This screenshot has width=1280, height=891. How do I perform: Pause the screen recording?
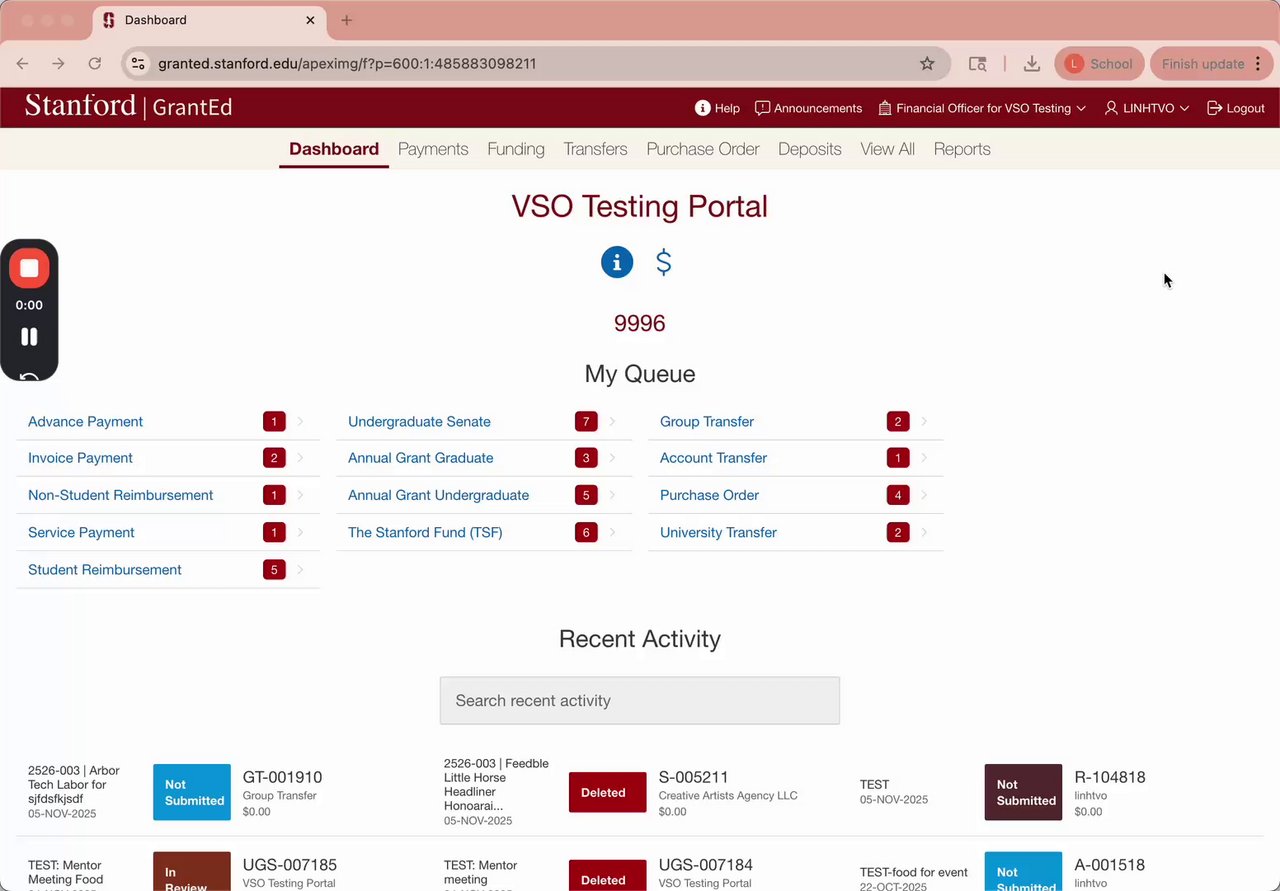29,337
